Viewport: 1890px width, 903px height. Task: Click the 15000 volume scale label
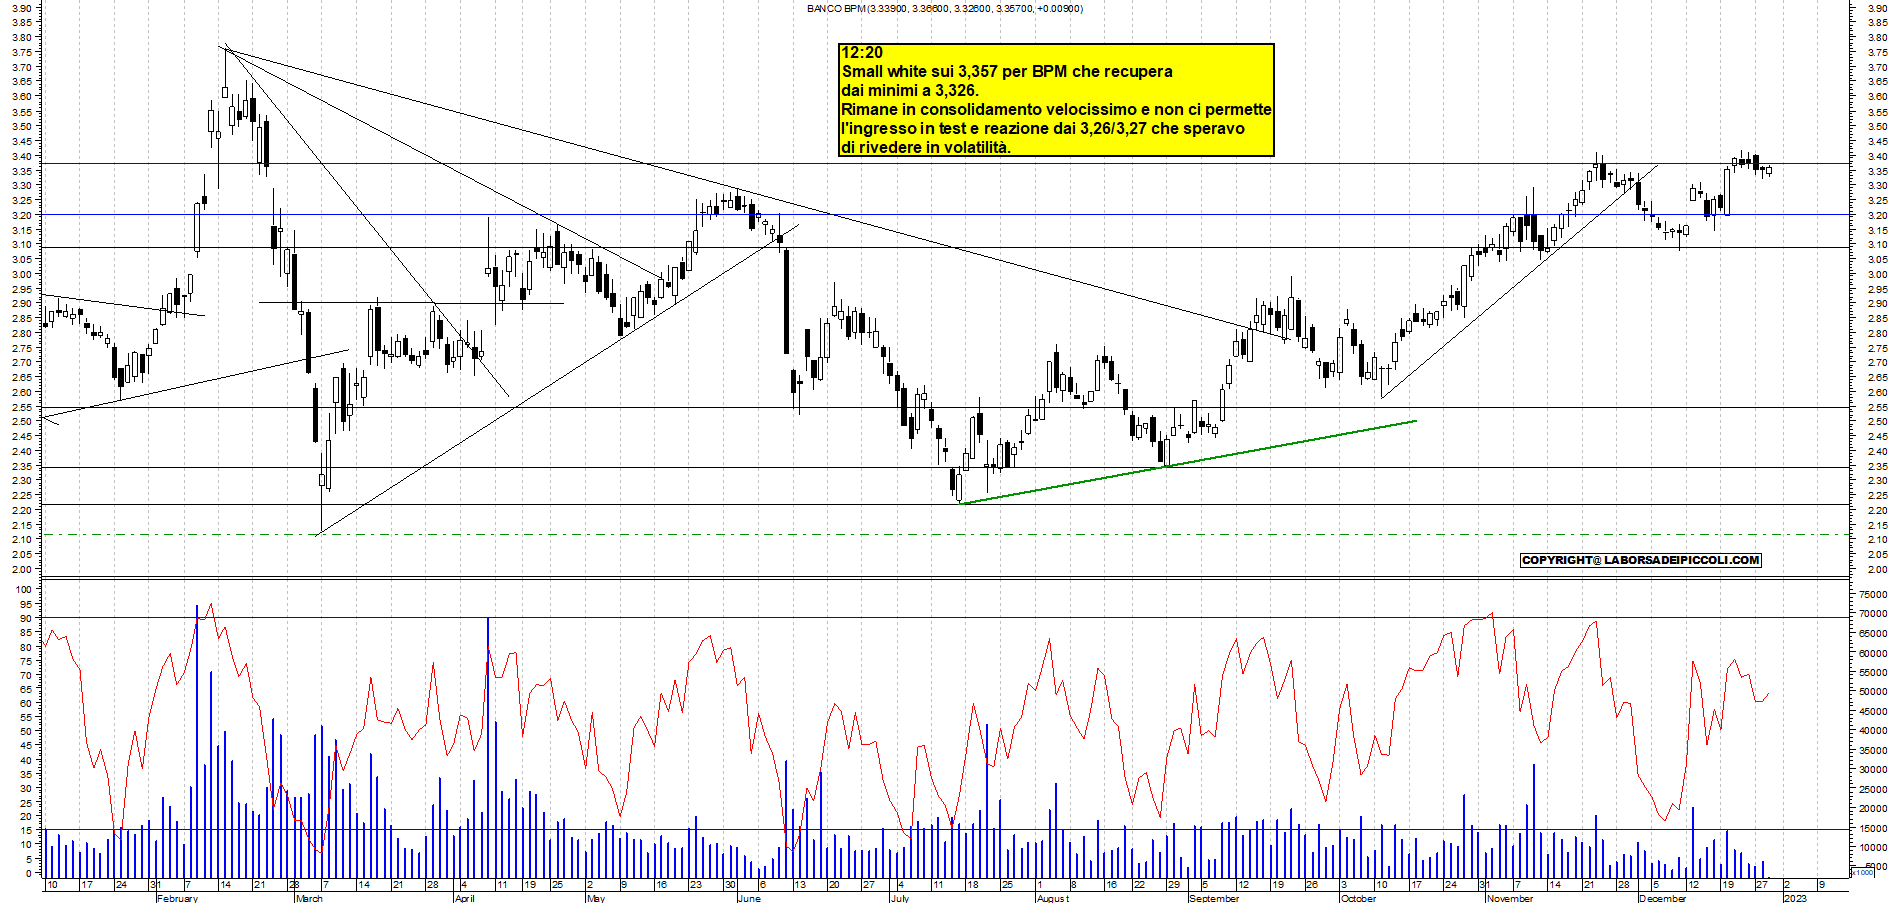coord(1873,828)
